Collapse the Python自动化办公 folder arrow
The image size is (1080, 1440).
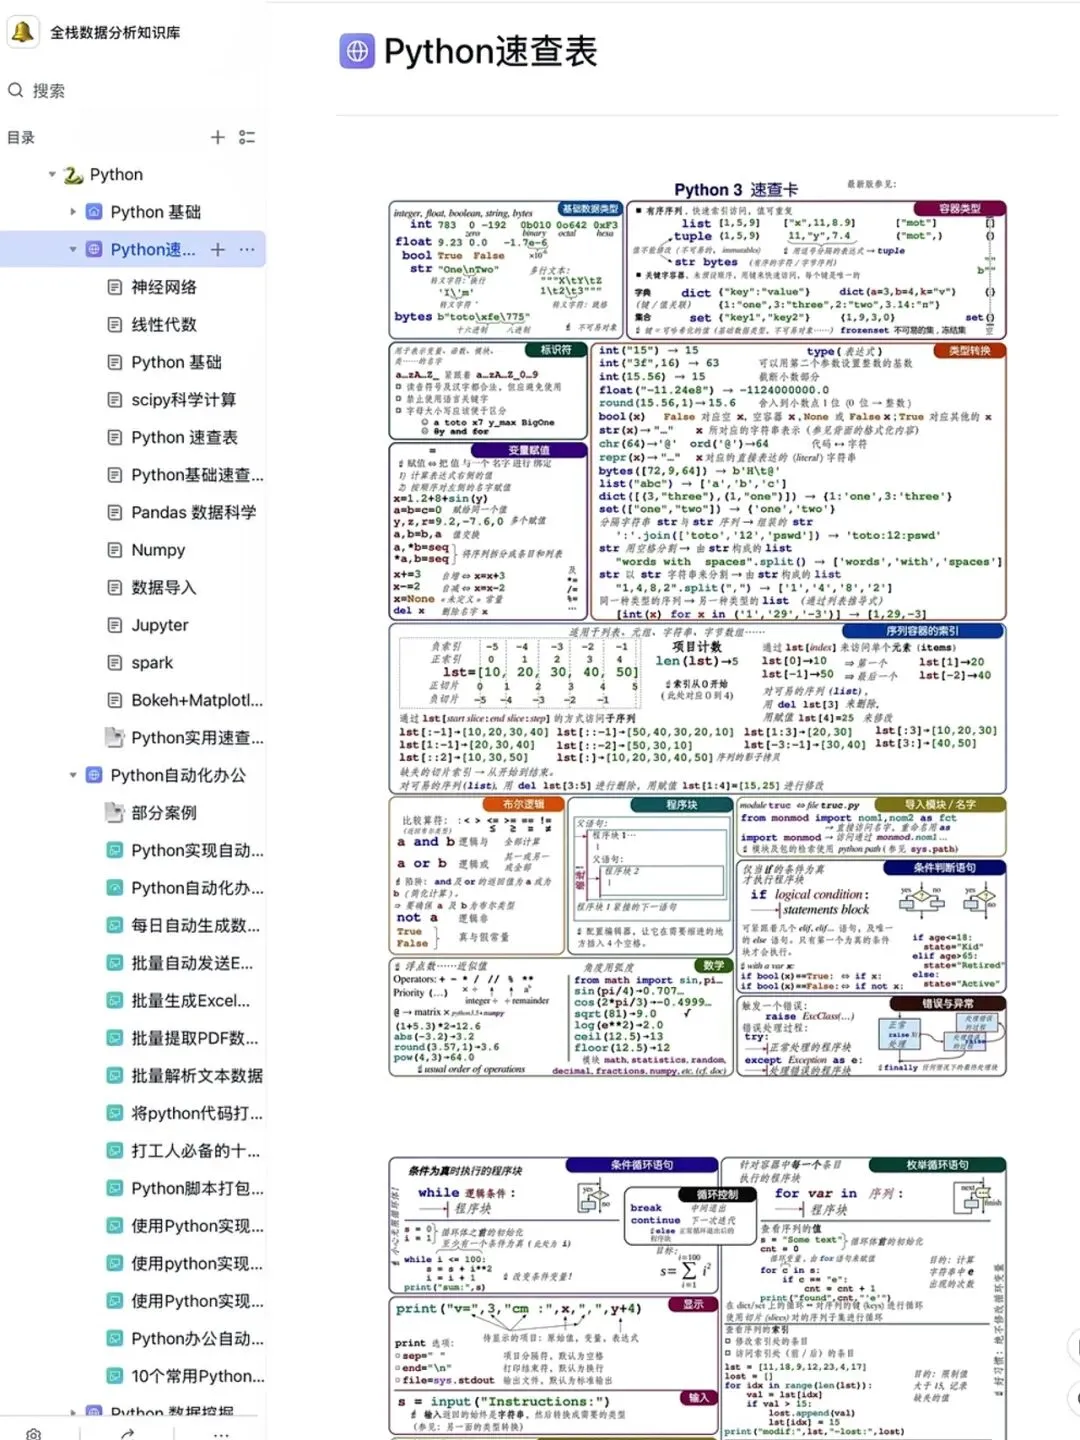pyautogui.click(x=73, y=775)
